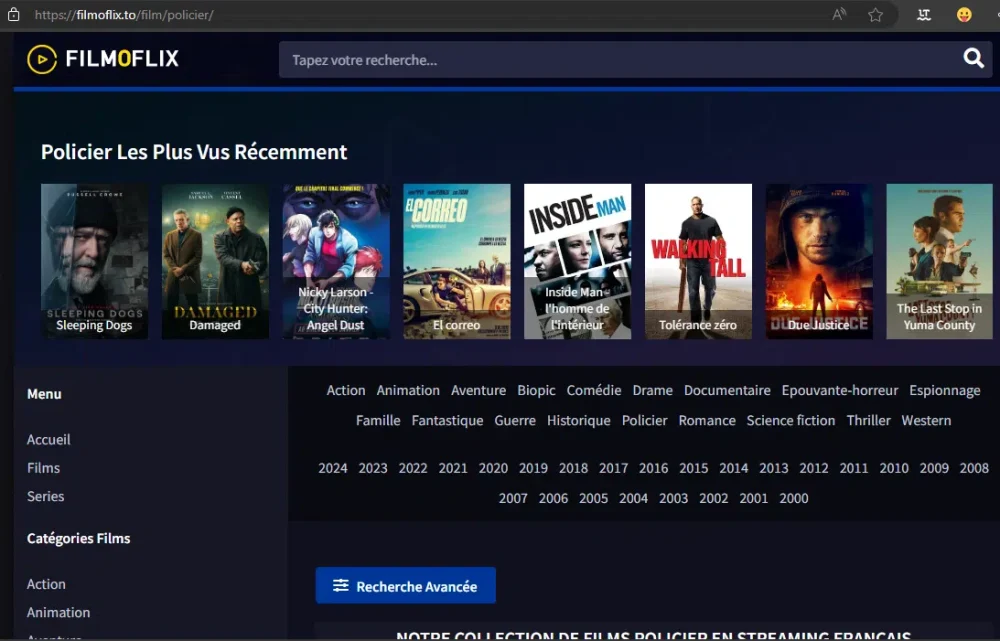
Task: Filter by Famille genre link
Action: 378,420
